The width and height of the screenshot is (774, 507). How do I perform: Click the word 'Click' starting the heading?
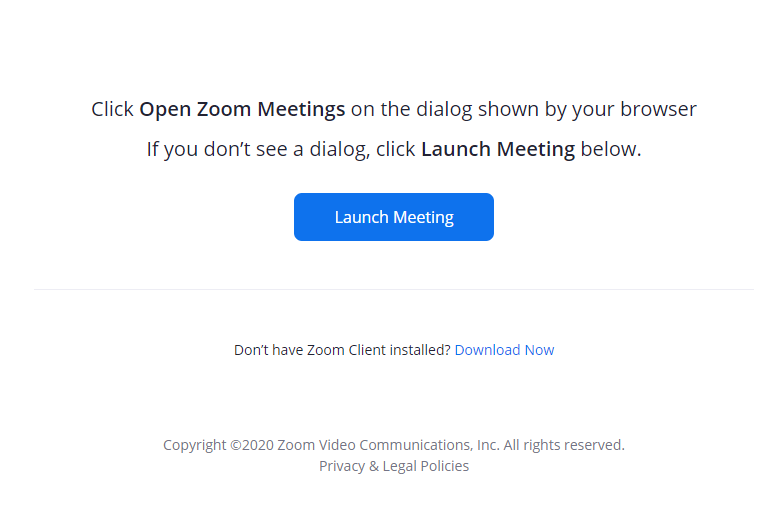[x=112, y=109]
